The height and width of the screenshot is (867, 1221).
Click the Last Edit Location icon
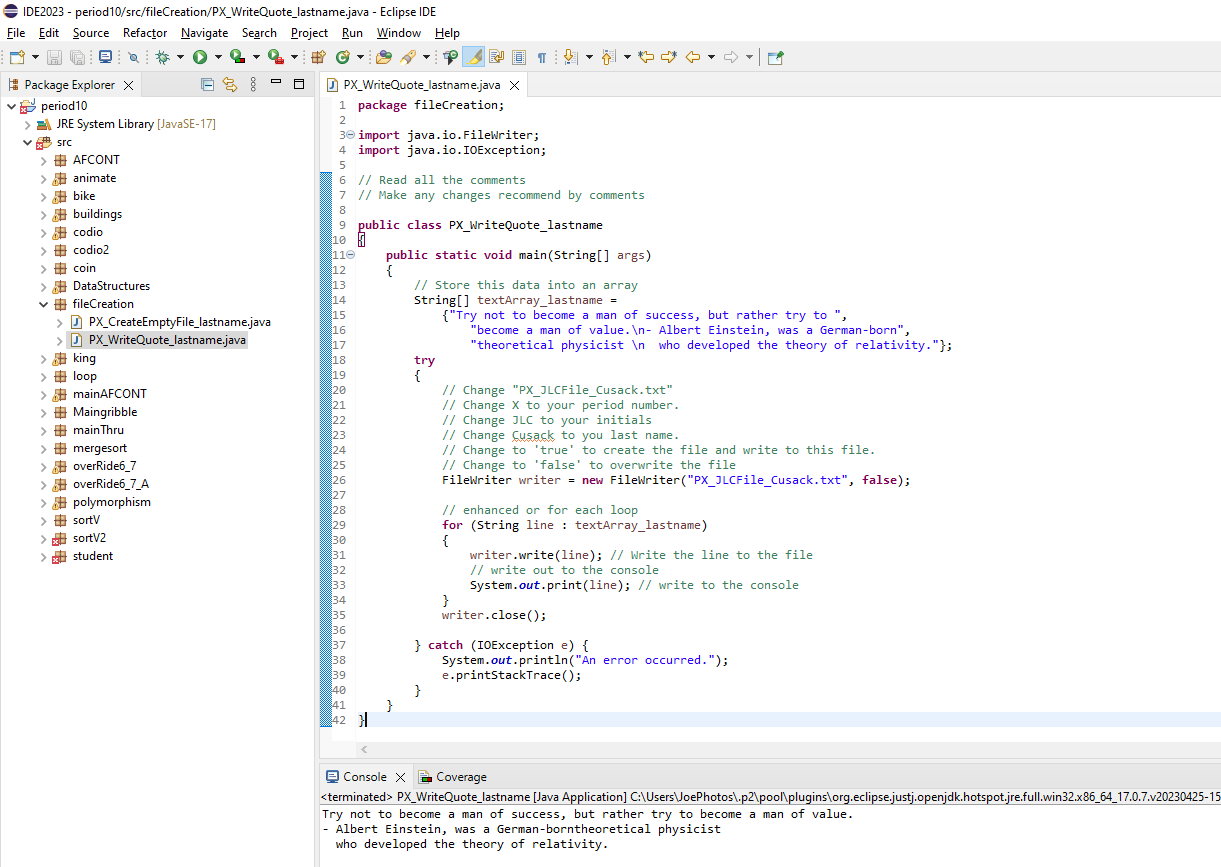tap(646, 58)
